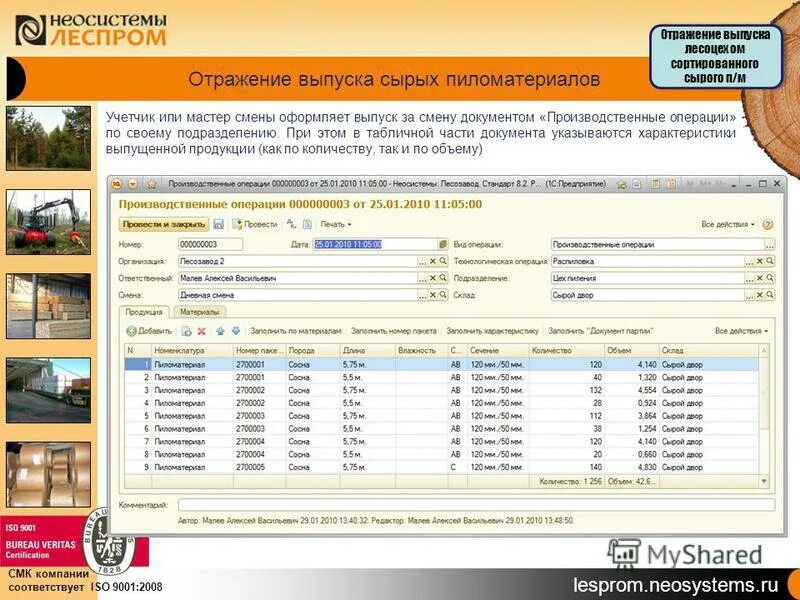Sort by the Объем column header
This screenshot has width=800, height=600.
tap(632, 351)
